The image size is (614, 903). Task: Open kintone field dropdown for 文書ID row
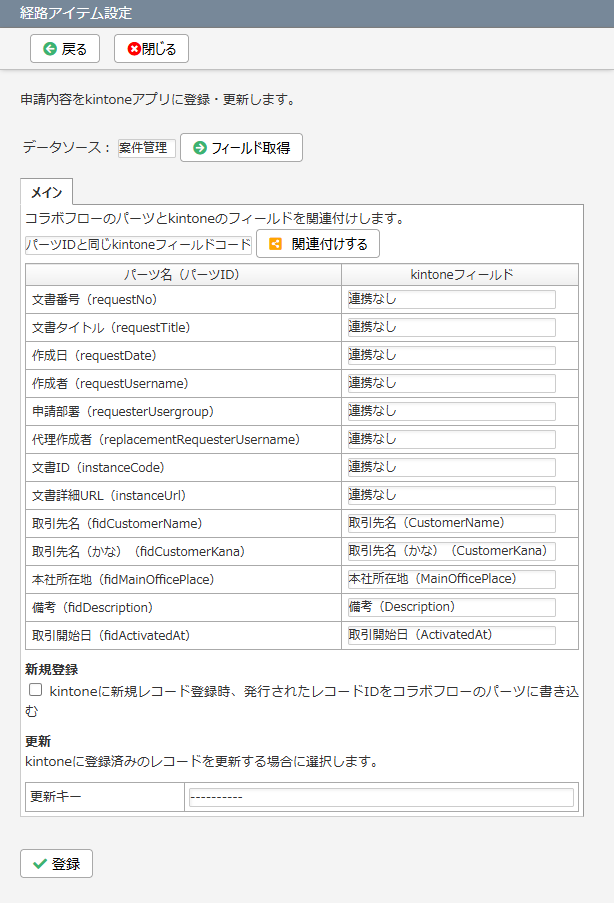(452, 467)
